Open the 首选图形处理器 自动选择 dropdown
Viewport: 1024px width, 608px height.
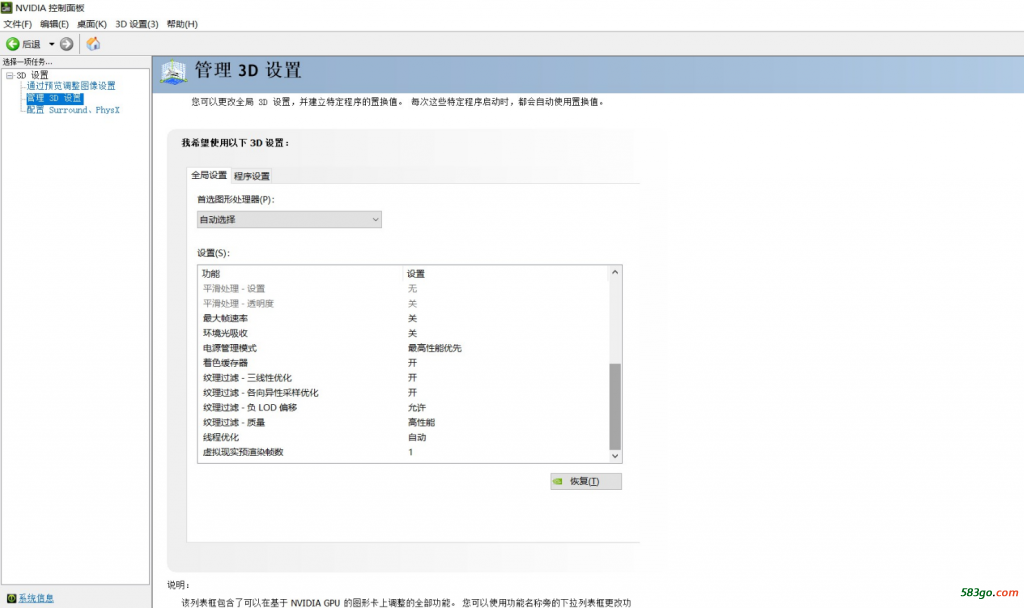point(289,219)
